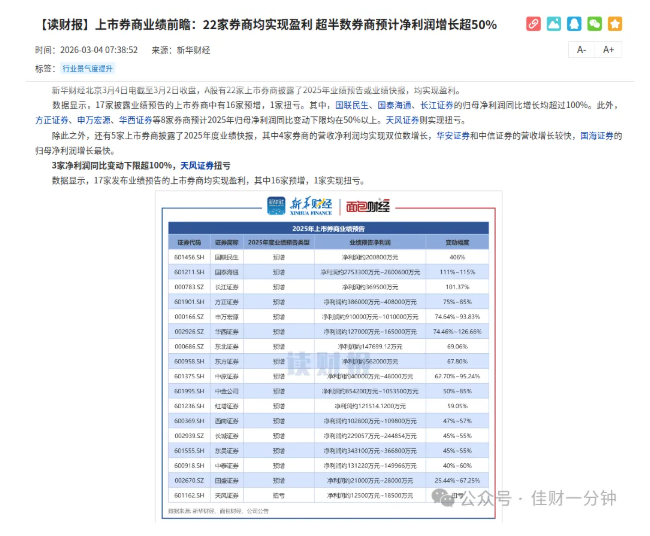The height and width of the screenshot is (536, 650).
Task: Open the 国海证券 stock link
Action: point(597,136)
